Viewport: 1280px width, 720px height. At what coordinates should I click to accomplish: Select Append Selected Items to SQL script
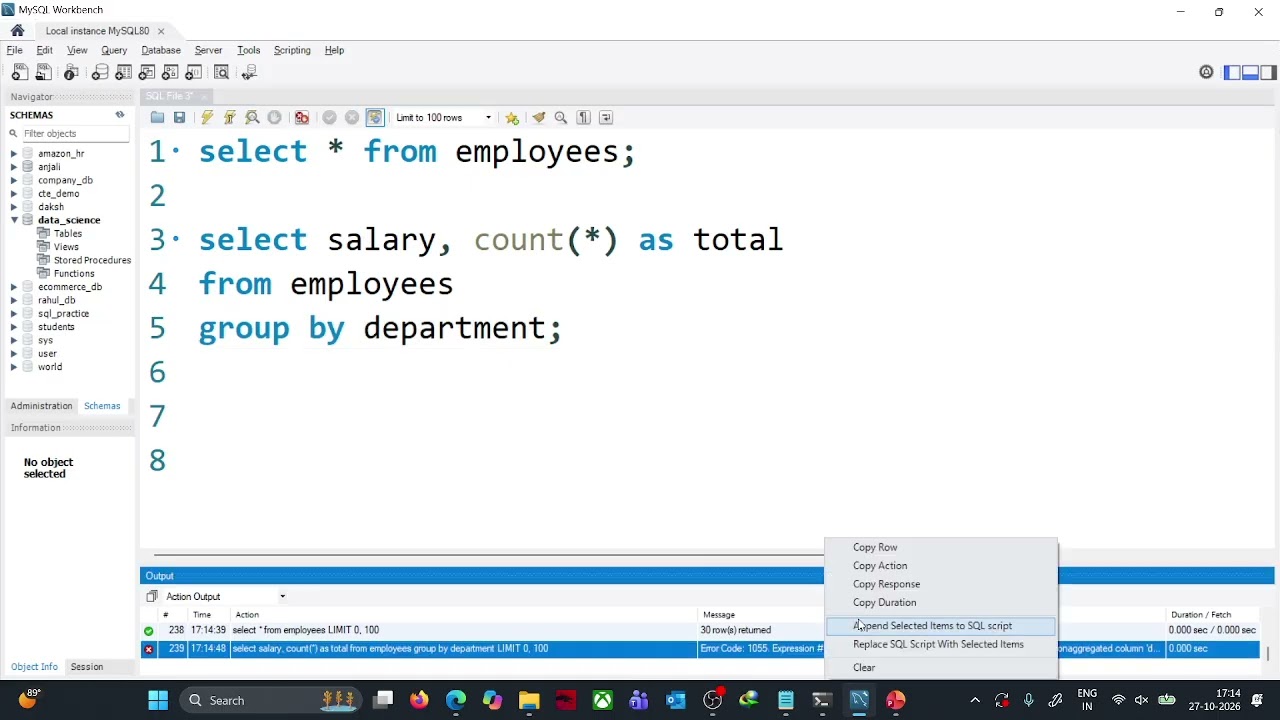pos(940,626)
